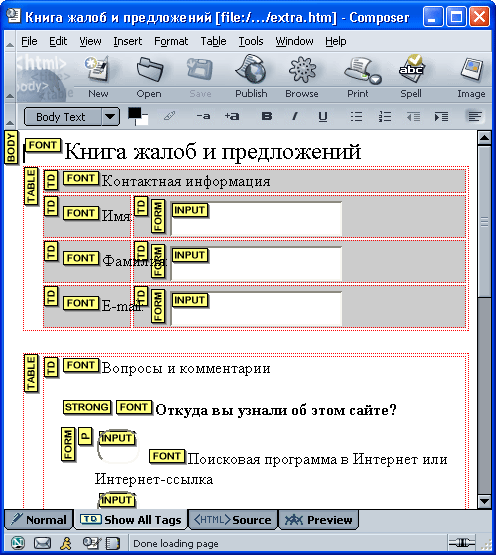The width and height of the screenshot is (496, 555).
Task: Open the Format menu
Action: coord(171,41)
